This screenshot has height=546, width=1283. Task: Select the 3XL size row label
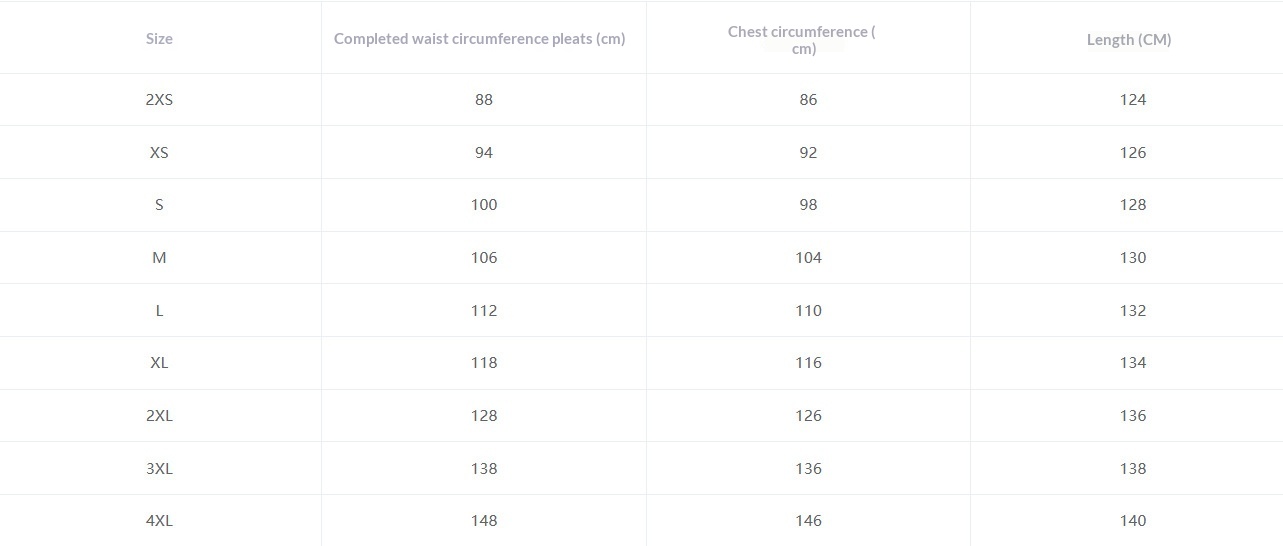pos(159,469)
